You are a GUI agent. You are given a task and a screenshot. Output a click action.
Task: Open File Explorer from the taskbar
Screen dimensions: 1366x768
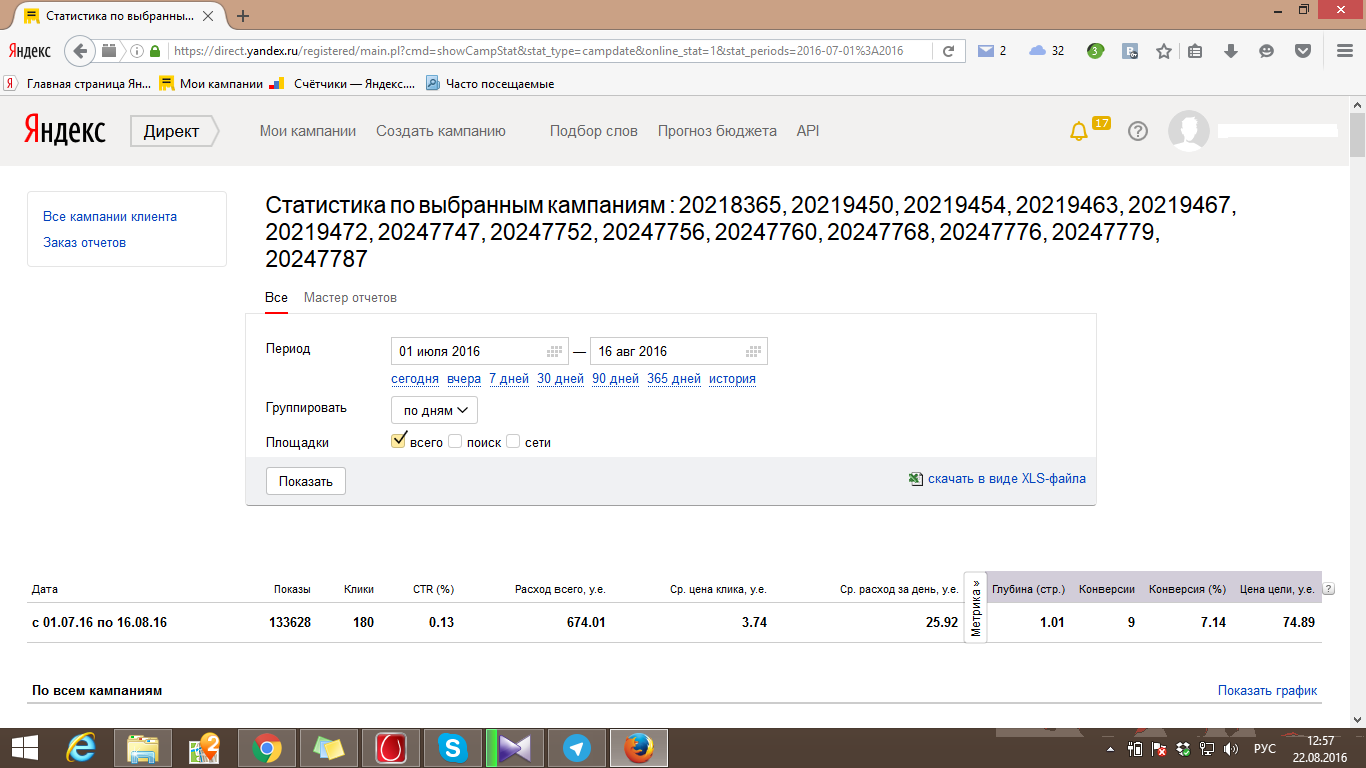(143, 748)
